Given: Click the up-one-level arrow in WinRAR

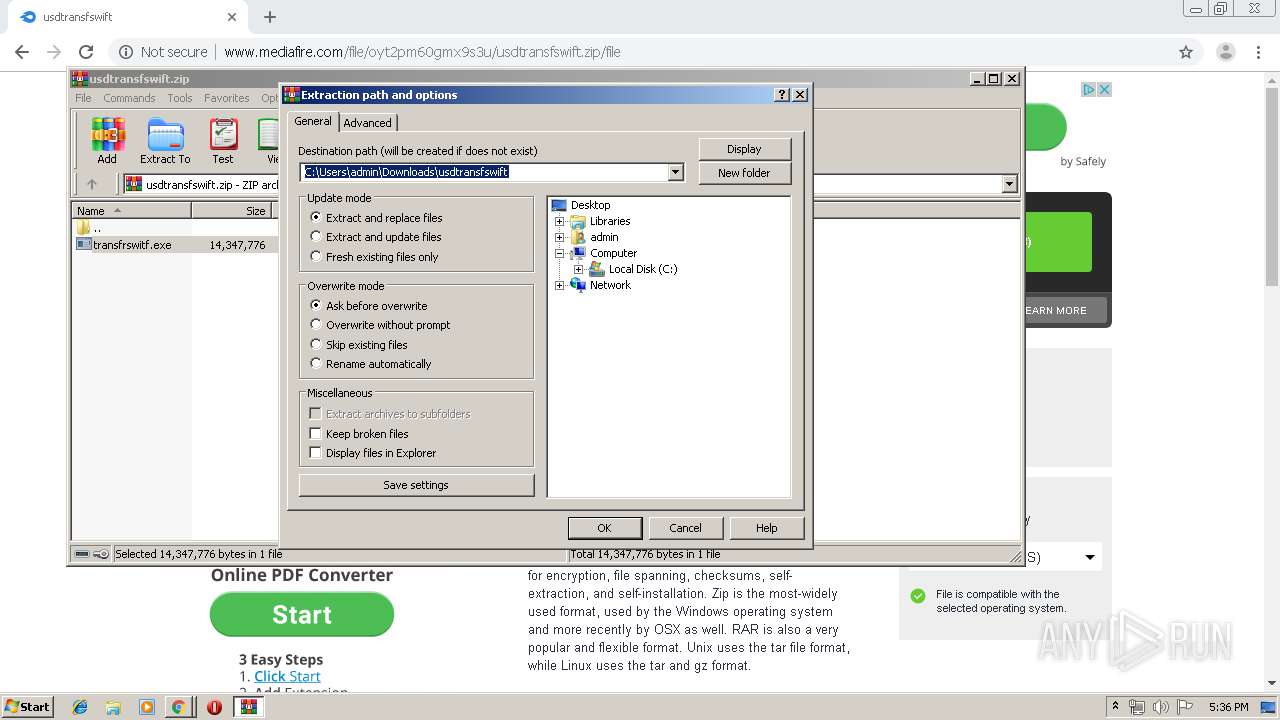Looking at the screenshot, I should tap(92, 184).
